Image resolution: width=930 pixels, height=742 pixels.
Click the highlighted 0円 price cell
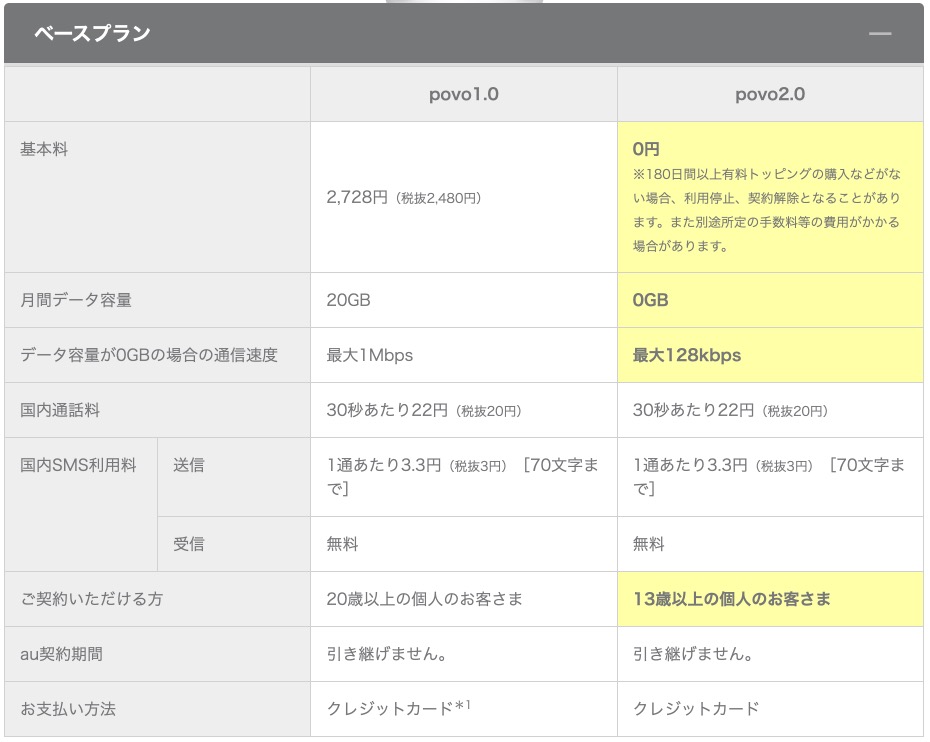[646, 149]
